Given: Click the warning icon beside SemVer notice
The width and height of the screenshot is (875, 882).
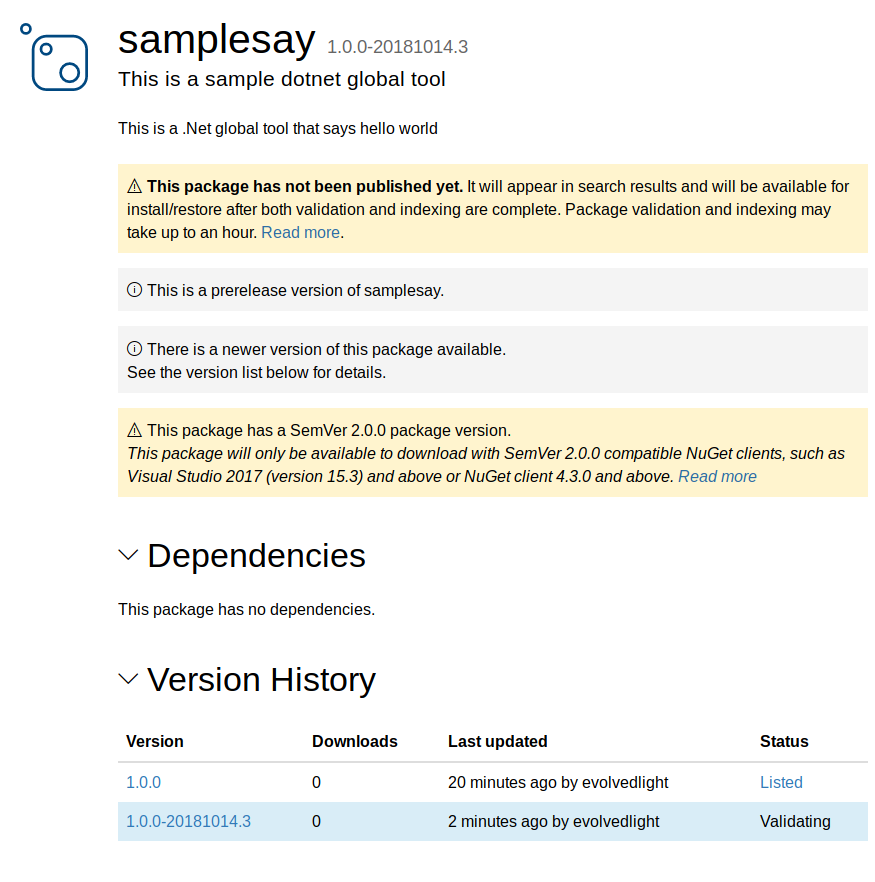Looking at the screenshot, I should 134,431.
